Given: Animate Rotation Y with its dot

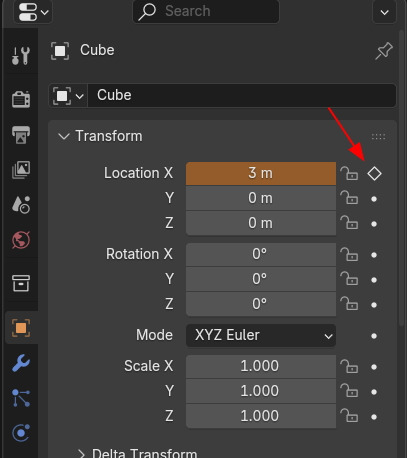Looking at the screenshot, I should pos(374,280).
